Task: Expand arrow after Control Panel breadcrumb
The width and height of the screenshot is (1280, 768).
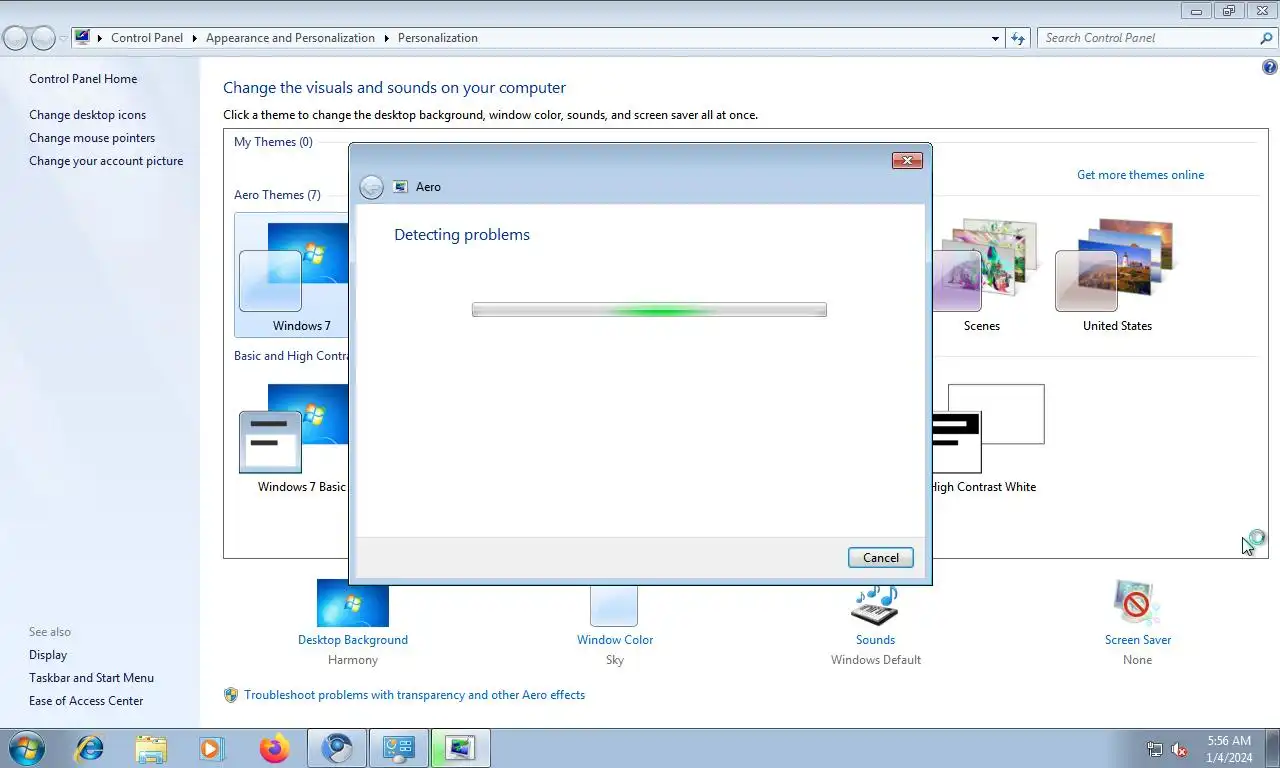Action: (x=195, y=38)
